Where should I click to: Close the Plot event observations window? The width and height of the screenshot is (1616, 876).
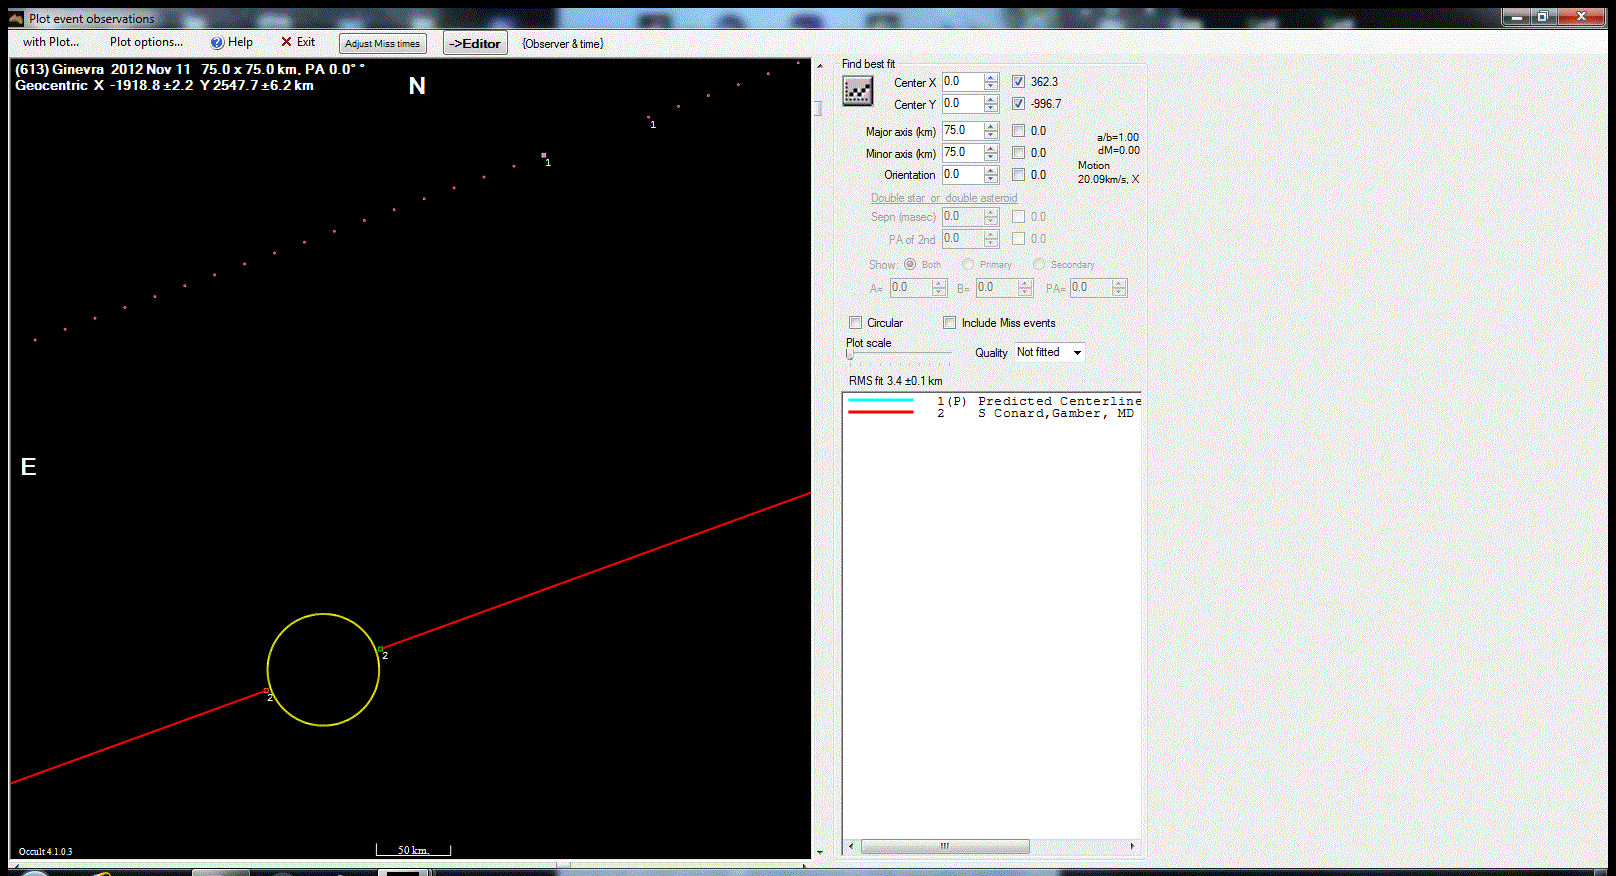1581,16
